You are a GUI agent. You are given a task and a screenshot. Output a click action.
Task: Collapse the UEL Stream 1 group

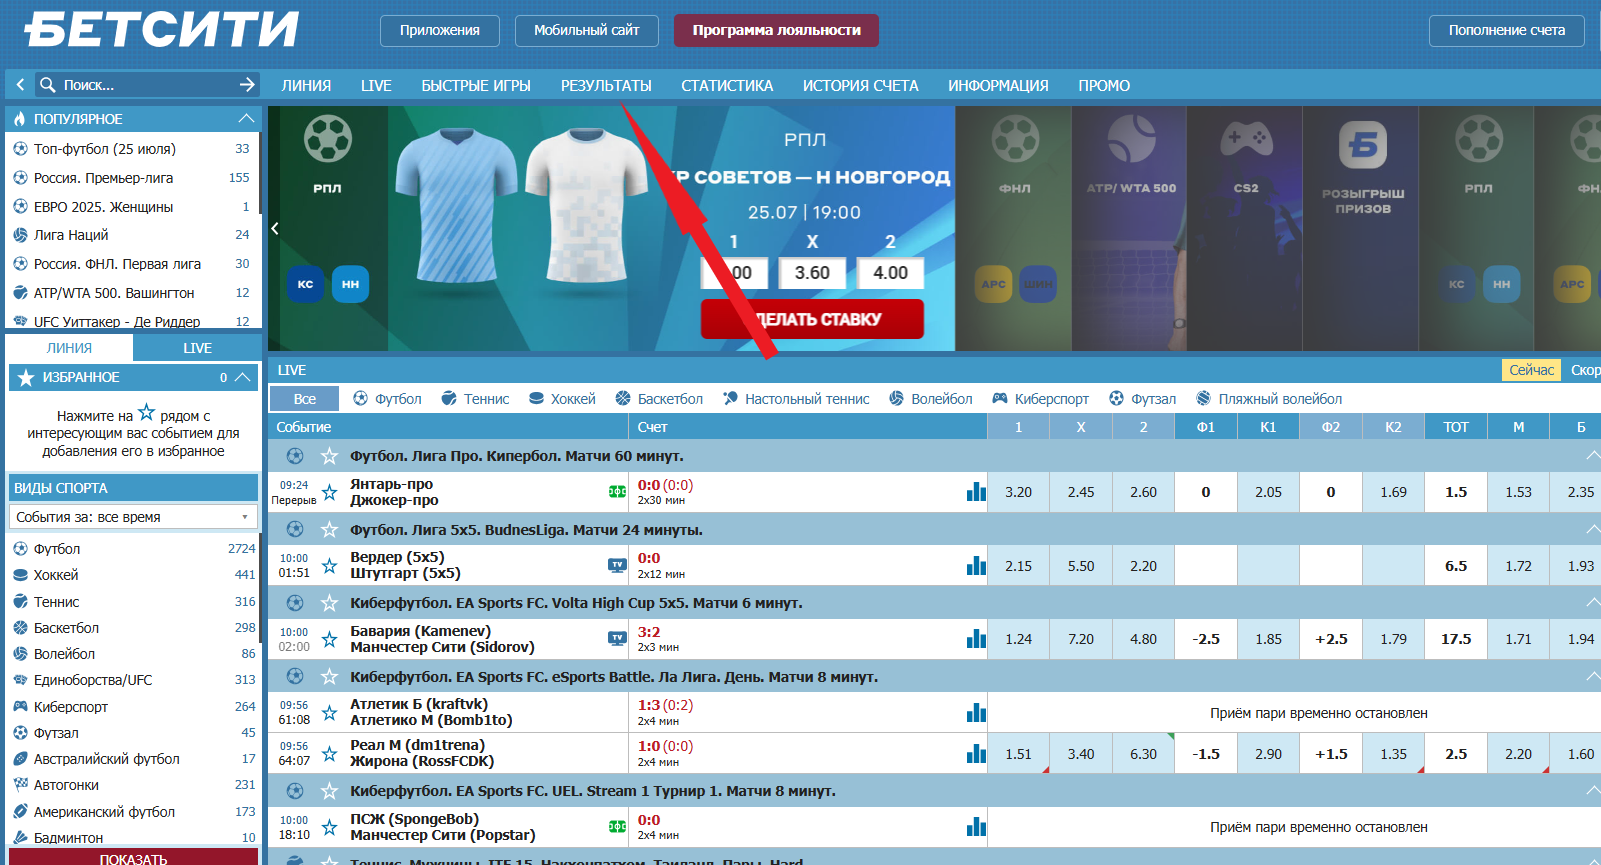1592,791
